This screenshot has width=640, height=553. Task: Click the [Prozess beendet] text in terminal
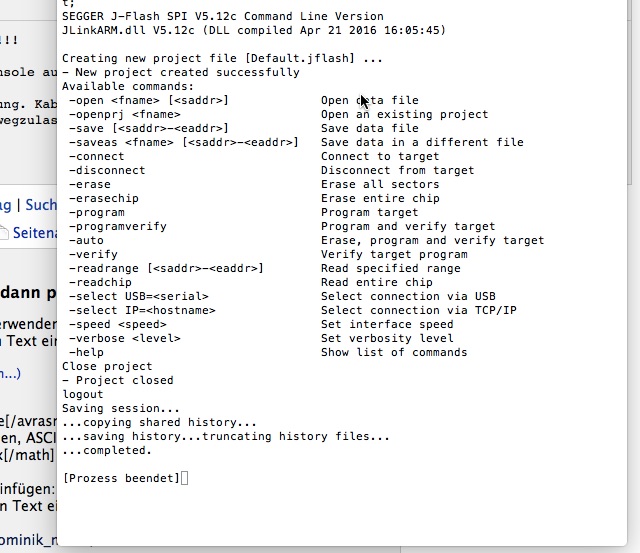pos(121,478)
